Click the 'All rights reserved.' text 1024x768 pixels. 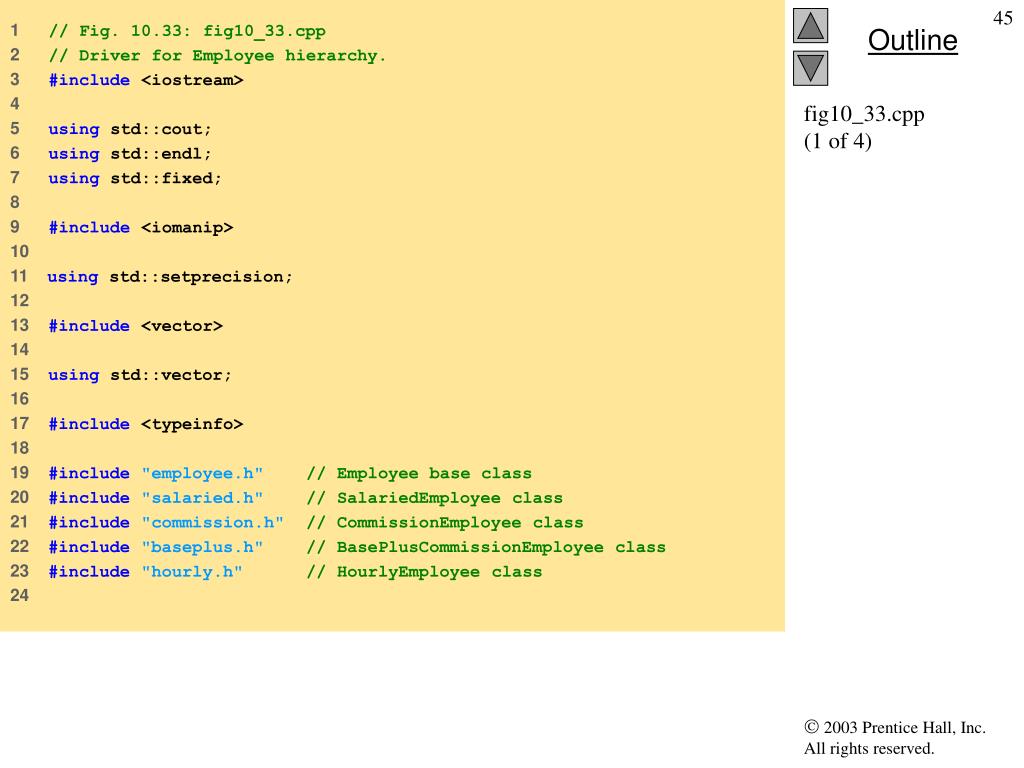point(869,748)
